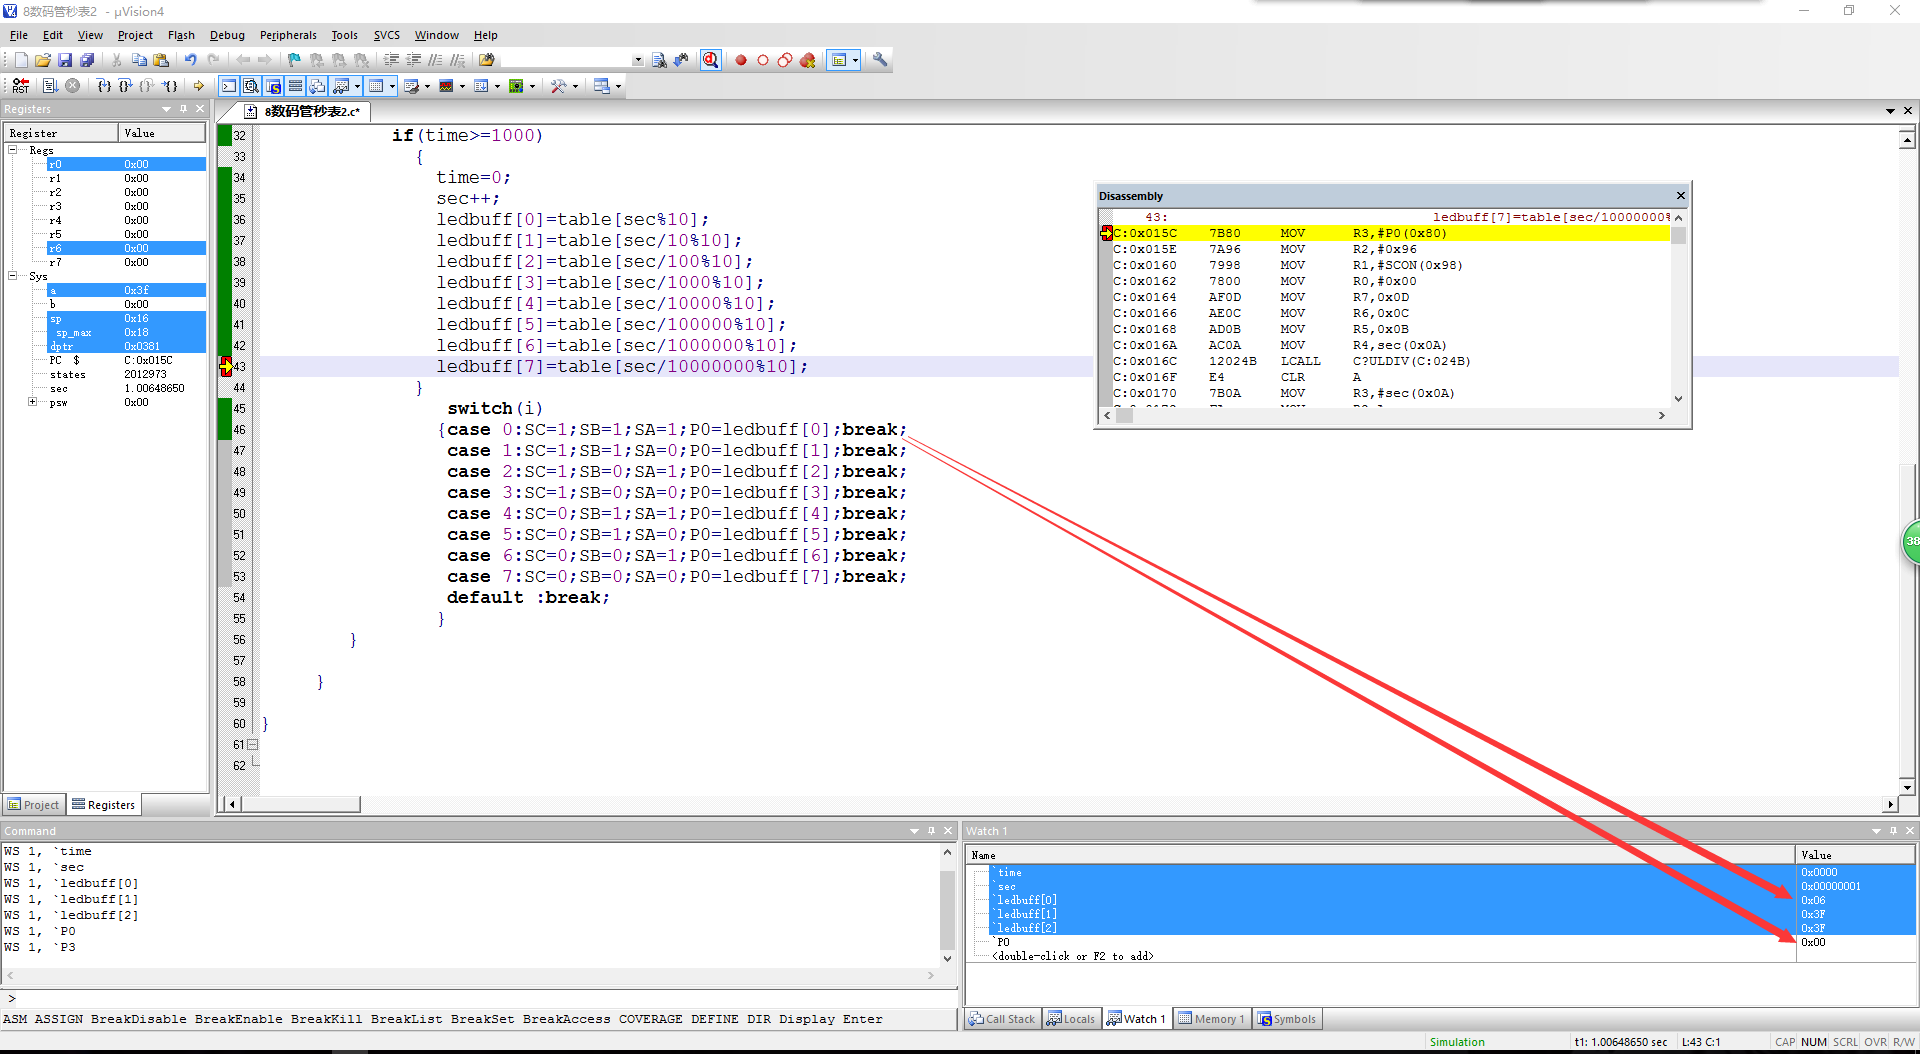
Task: Toggle the Command Window view button
Action: coord(229,86)
